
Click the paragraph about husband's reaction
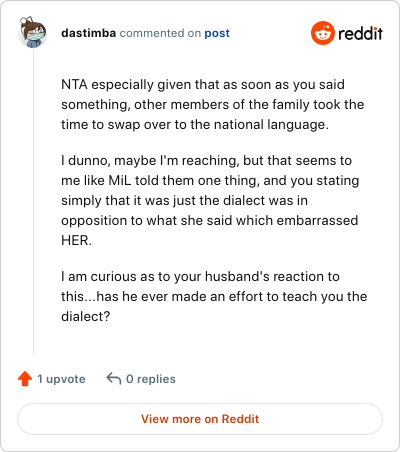coord(214,296)
